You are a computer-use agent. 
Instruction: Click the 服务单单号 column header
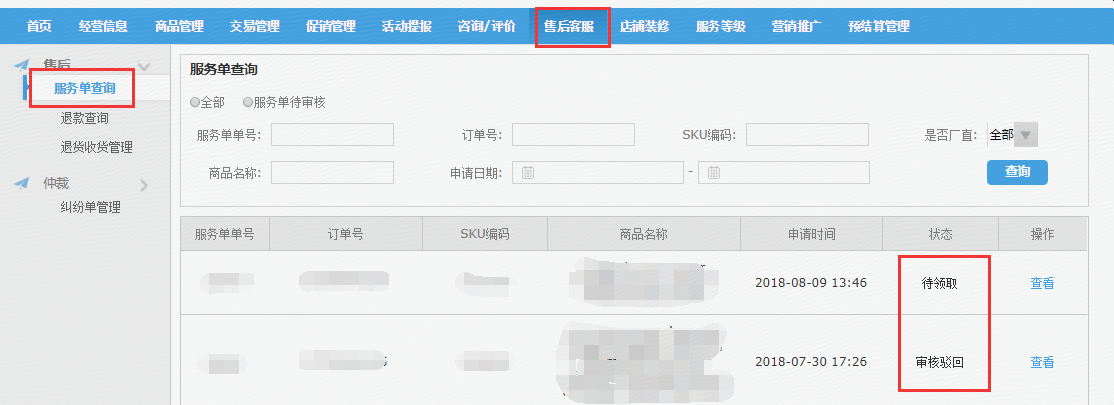(225, 234)
